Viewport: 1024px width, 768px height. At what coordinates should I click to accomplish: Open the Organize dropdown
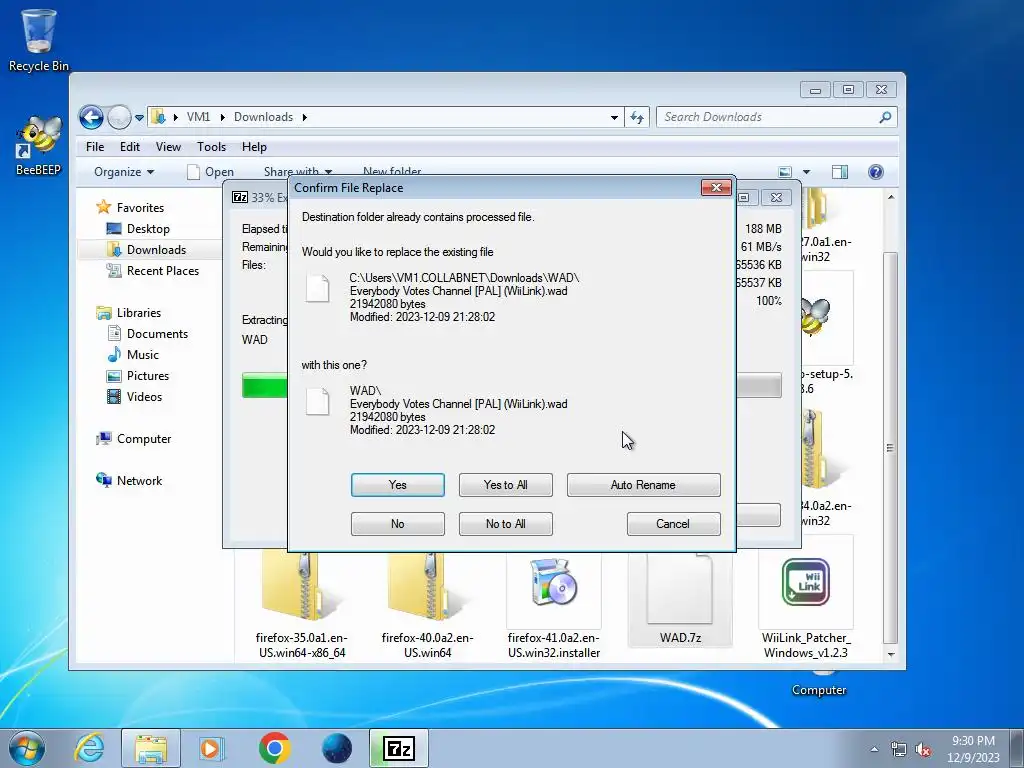click(124, 172)
